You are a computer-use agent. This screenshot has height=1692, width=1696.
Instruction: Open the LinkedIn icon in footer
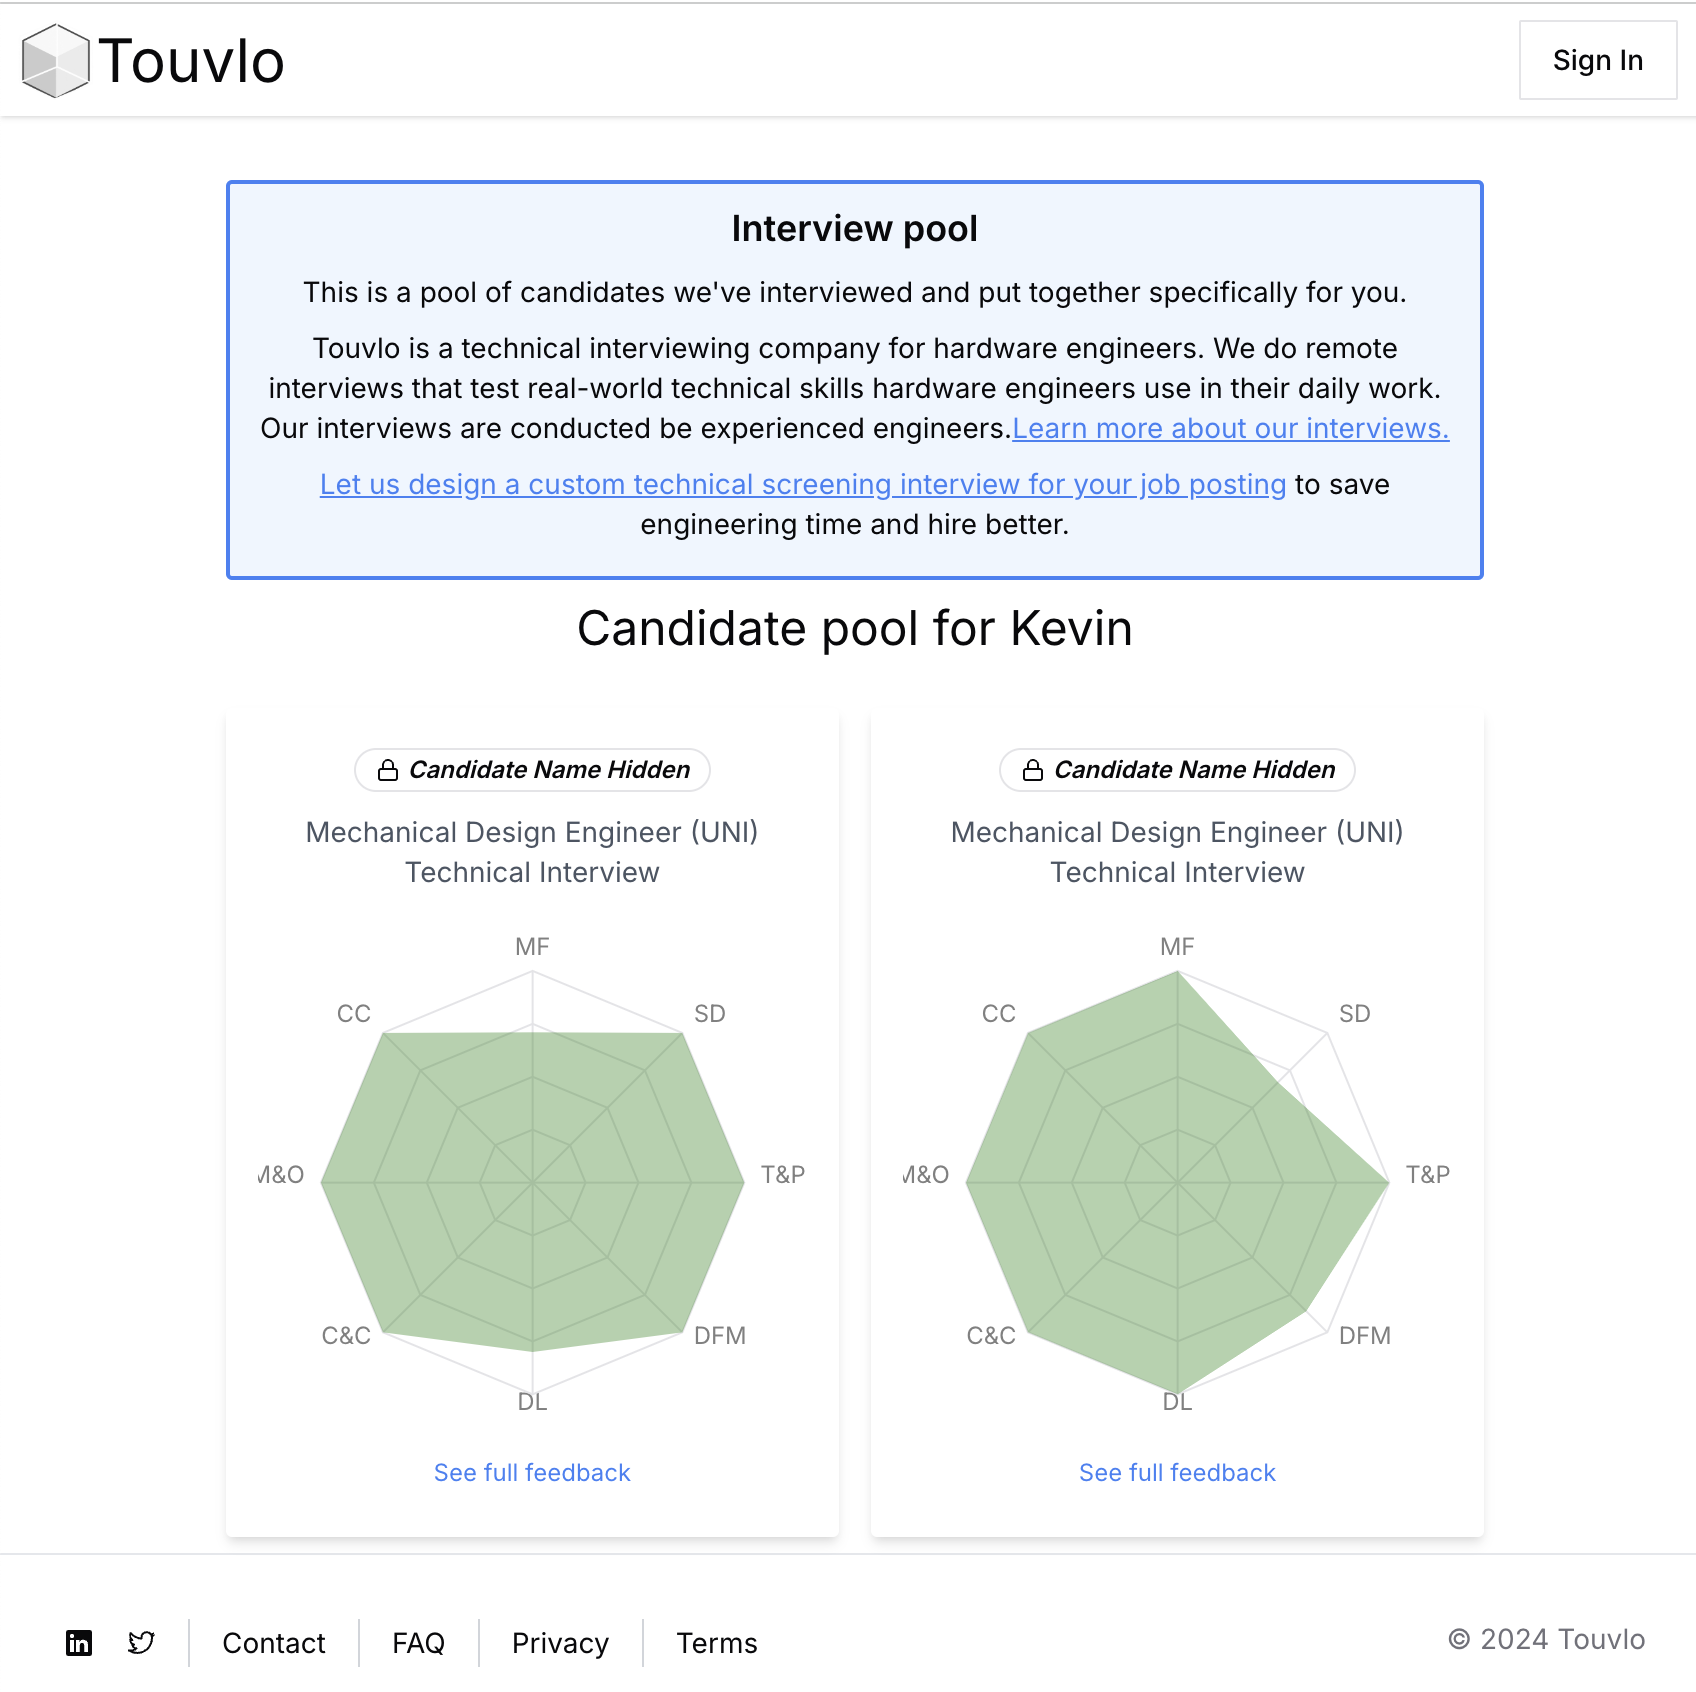pyautogui.click(x=79, y=1643)
